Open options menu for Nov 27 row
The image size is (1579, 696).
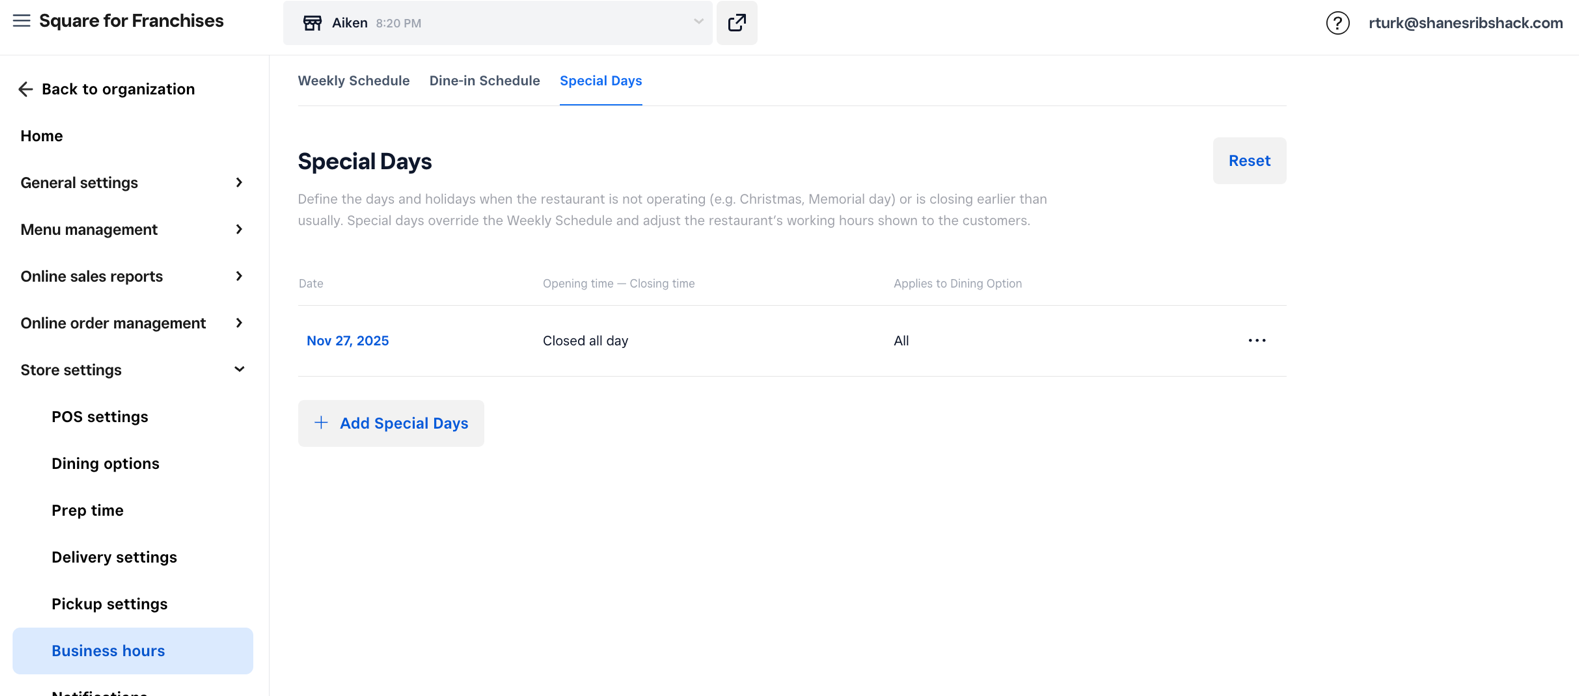point(1257,341)
